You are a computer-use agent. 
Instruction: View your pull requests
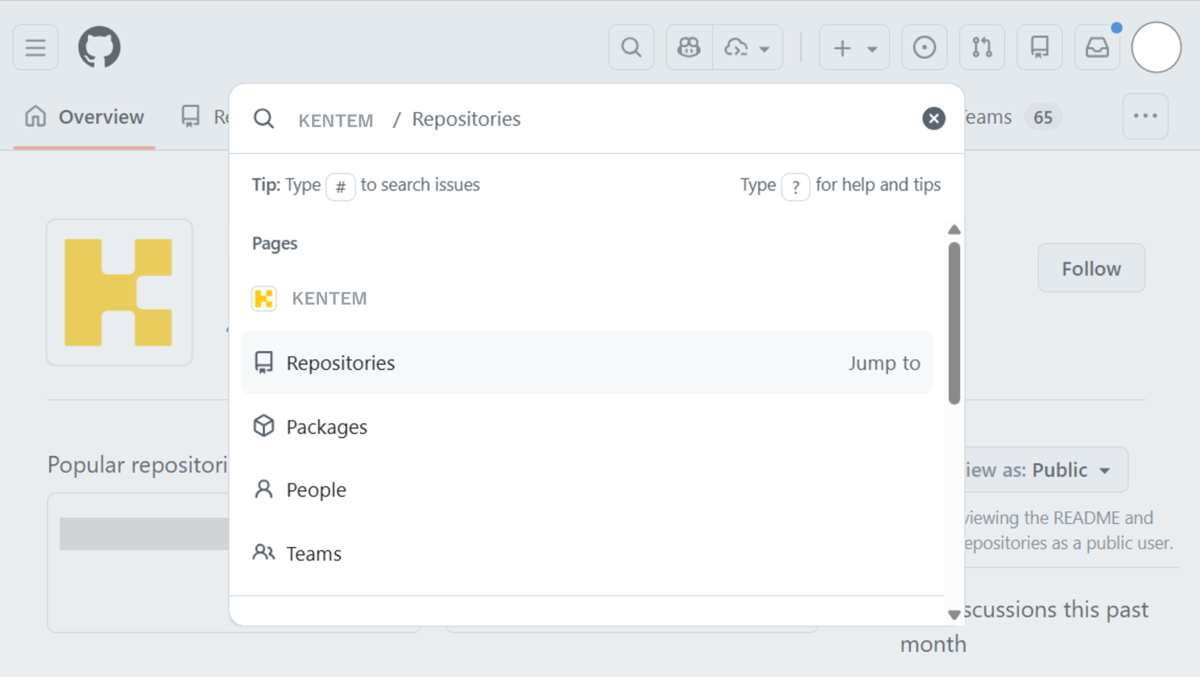coord(982,46)
